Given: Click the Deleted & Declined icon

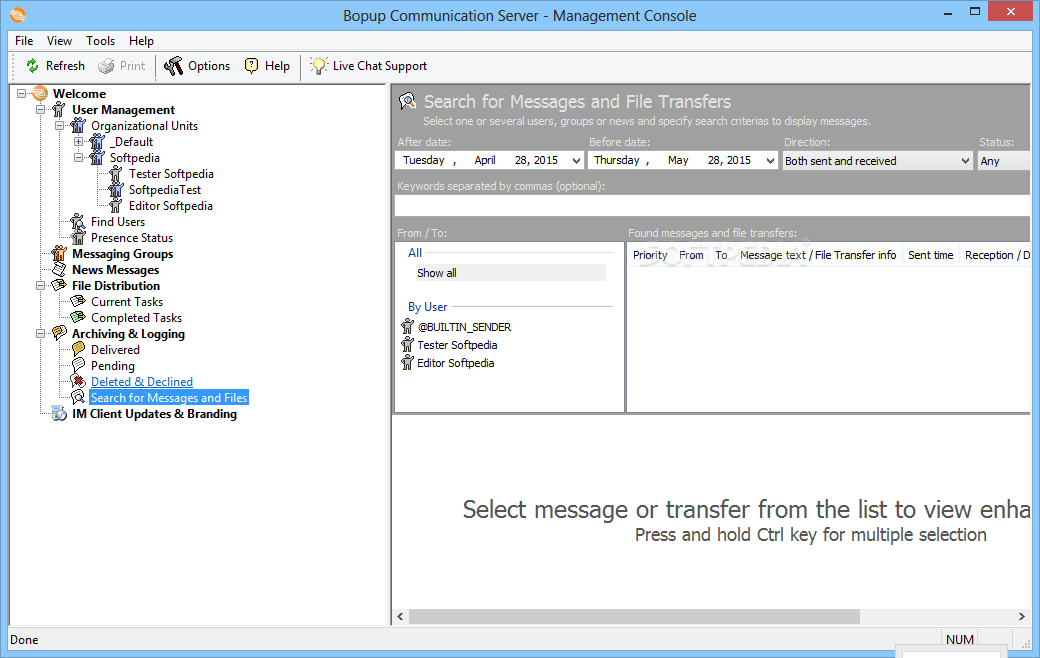Looking at the screenshot, I should (x=78, y=381).
